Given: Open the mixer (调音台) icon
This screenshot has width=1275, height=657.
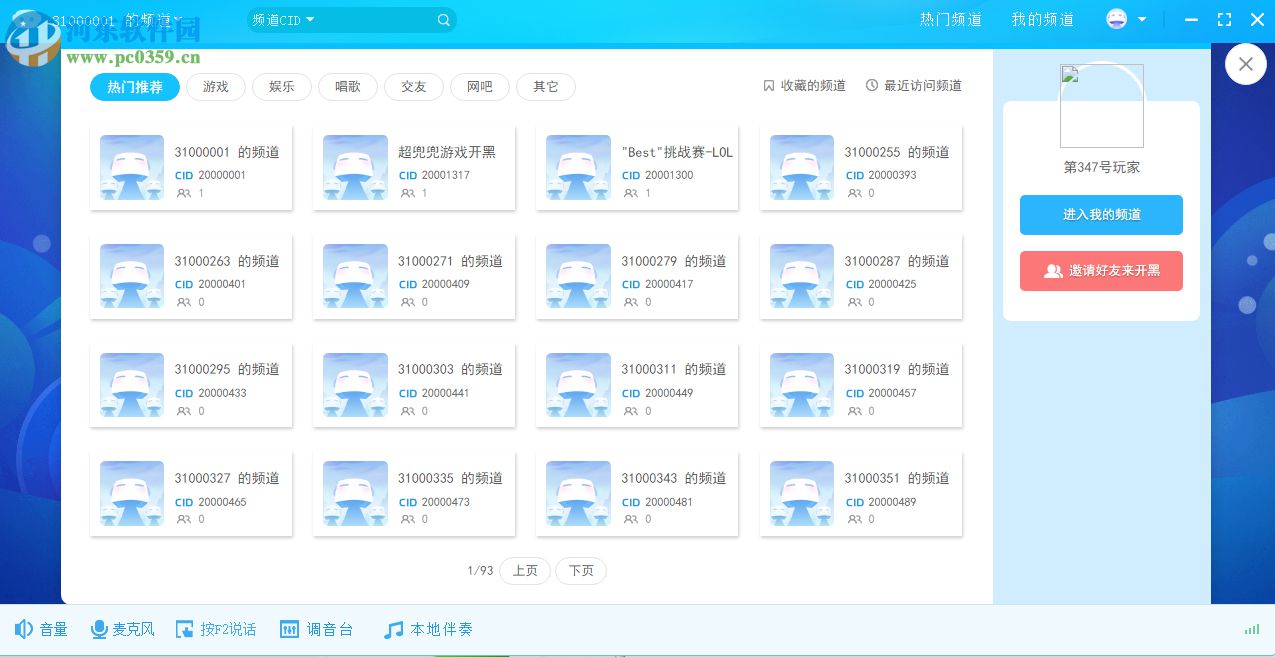Looking at the screenshot, I should 288,629.
